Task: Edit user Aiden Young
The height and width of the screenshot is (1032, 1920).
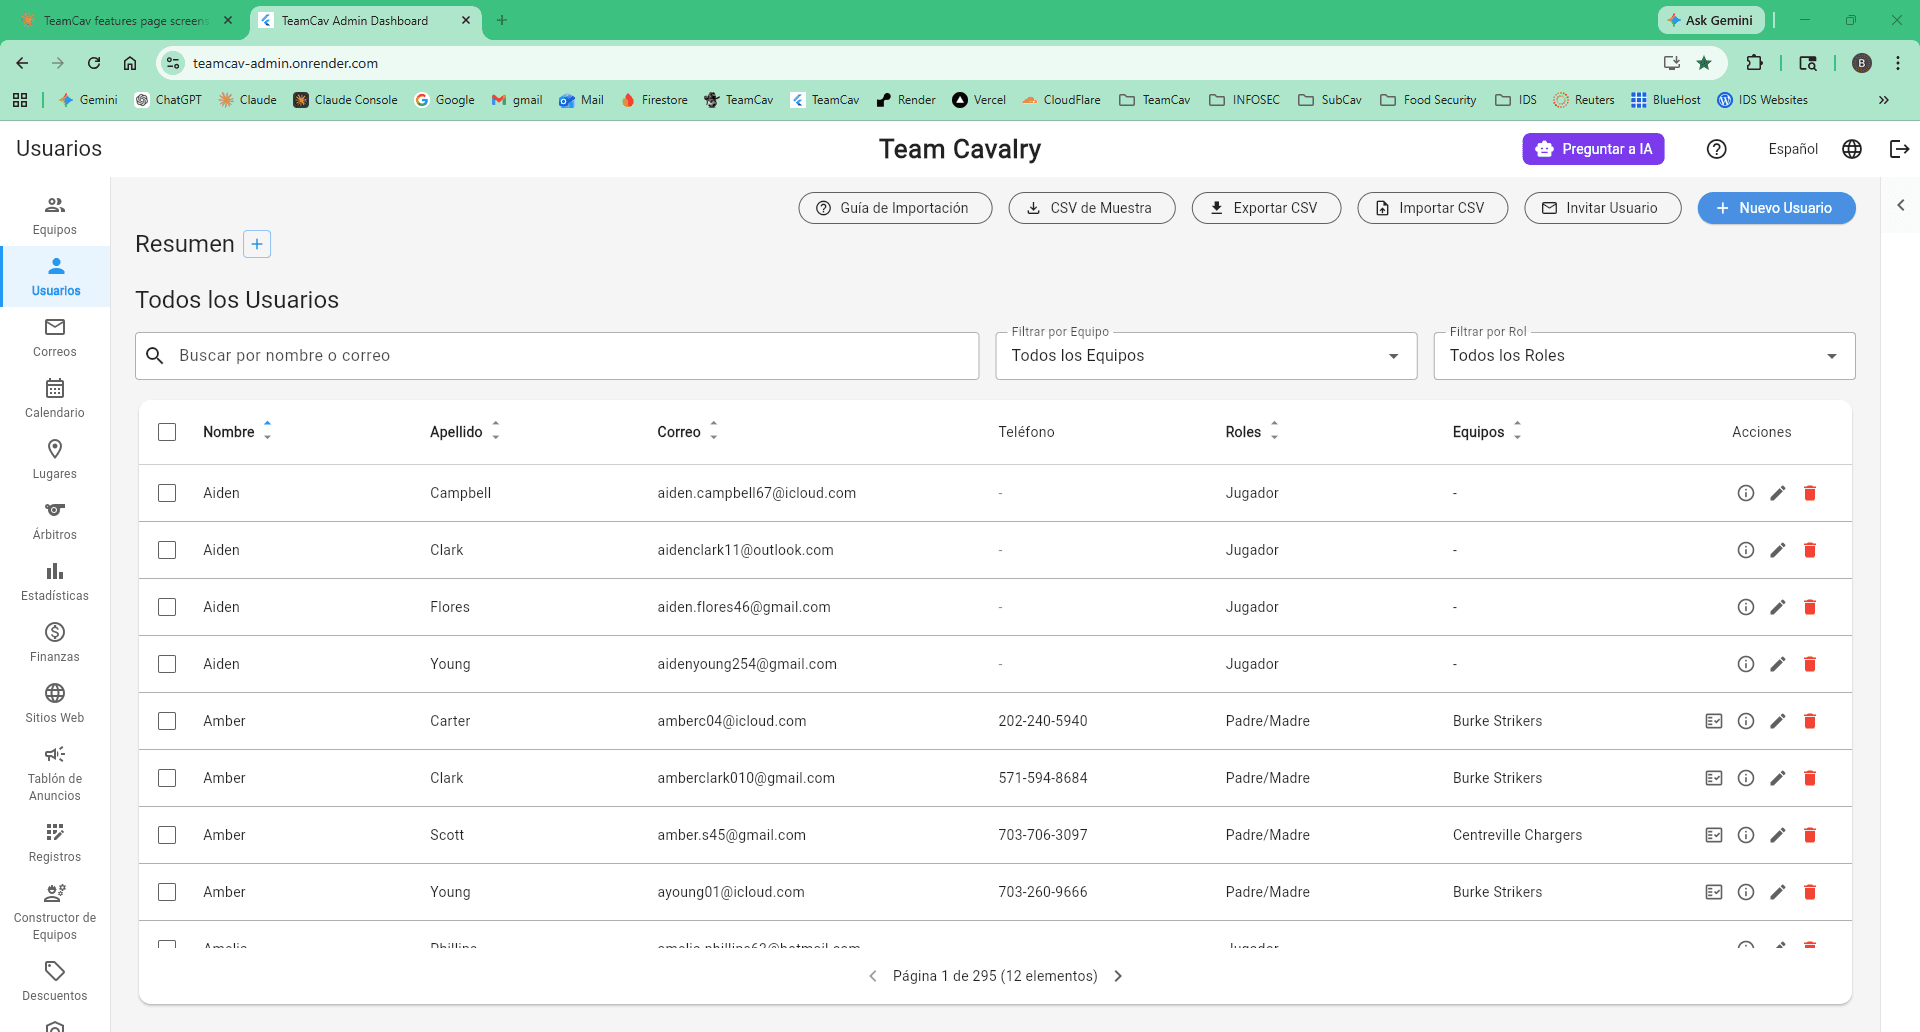Action: coord(1778,664)
